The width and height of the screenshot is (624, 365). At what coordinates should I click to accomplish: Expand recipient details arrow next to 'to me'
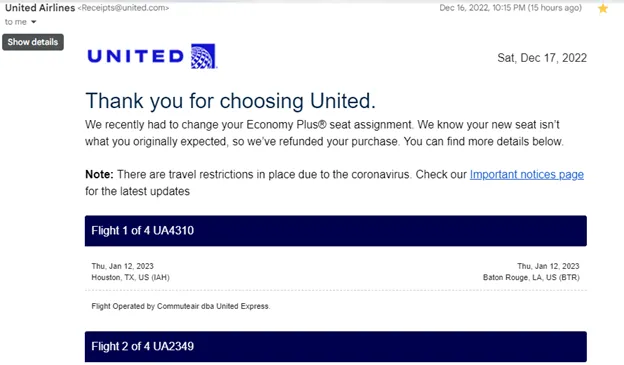tap(34, 22)
